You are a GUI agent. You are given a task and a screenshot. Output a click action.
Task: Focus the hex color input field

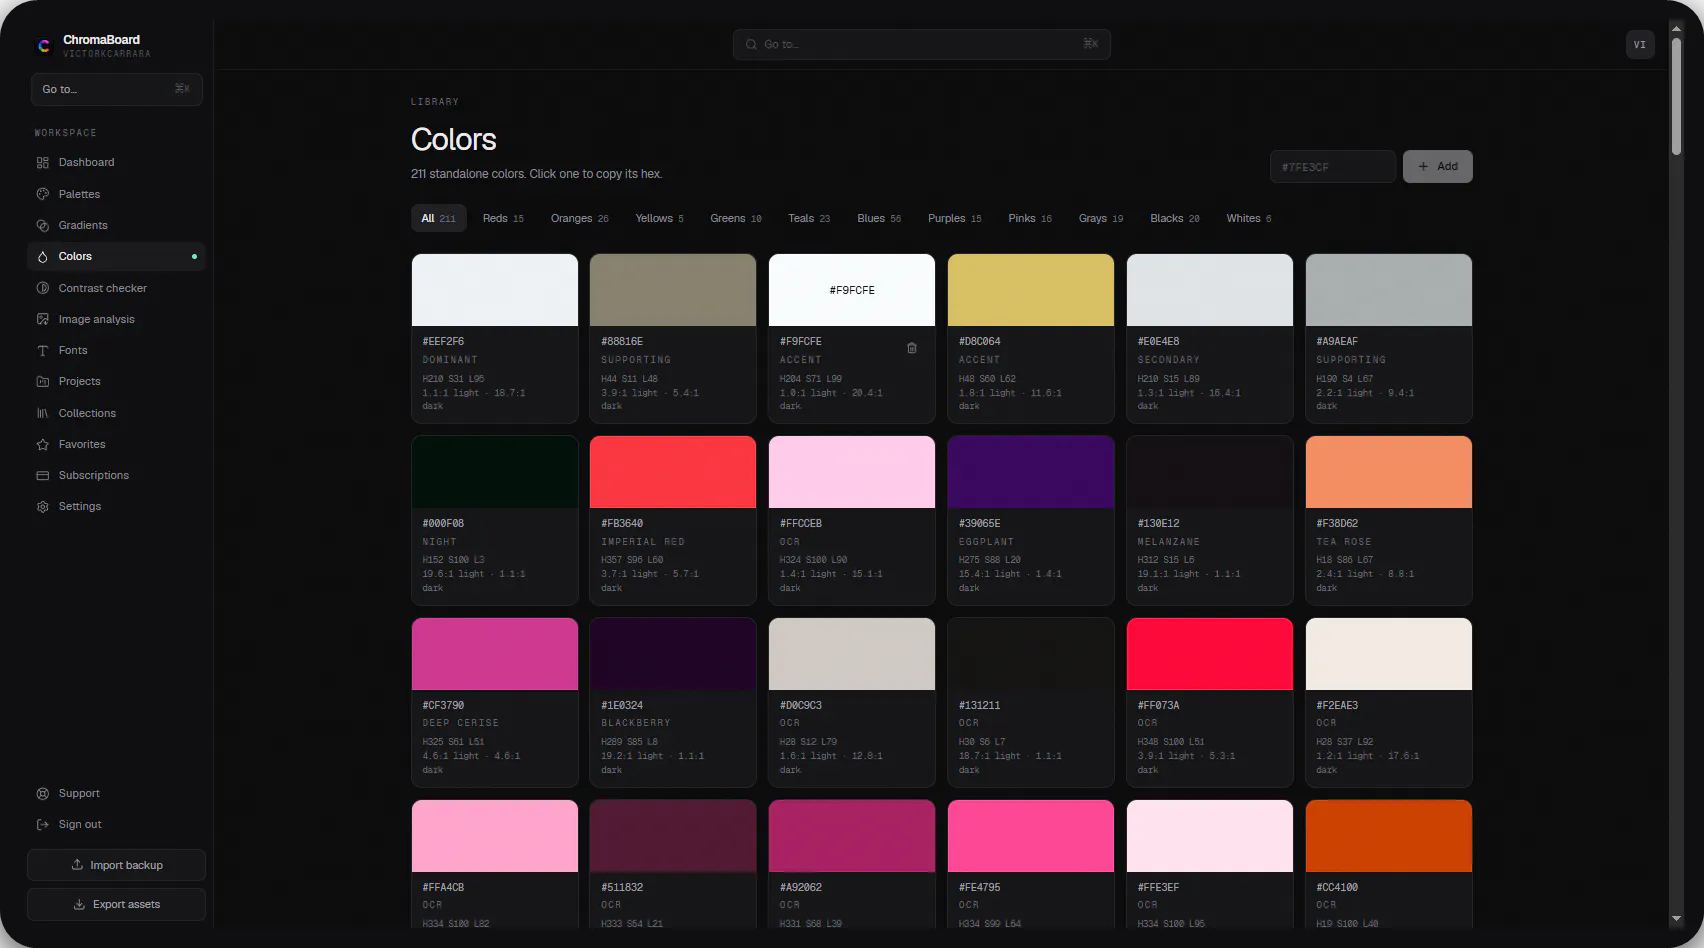1333,166
